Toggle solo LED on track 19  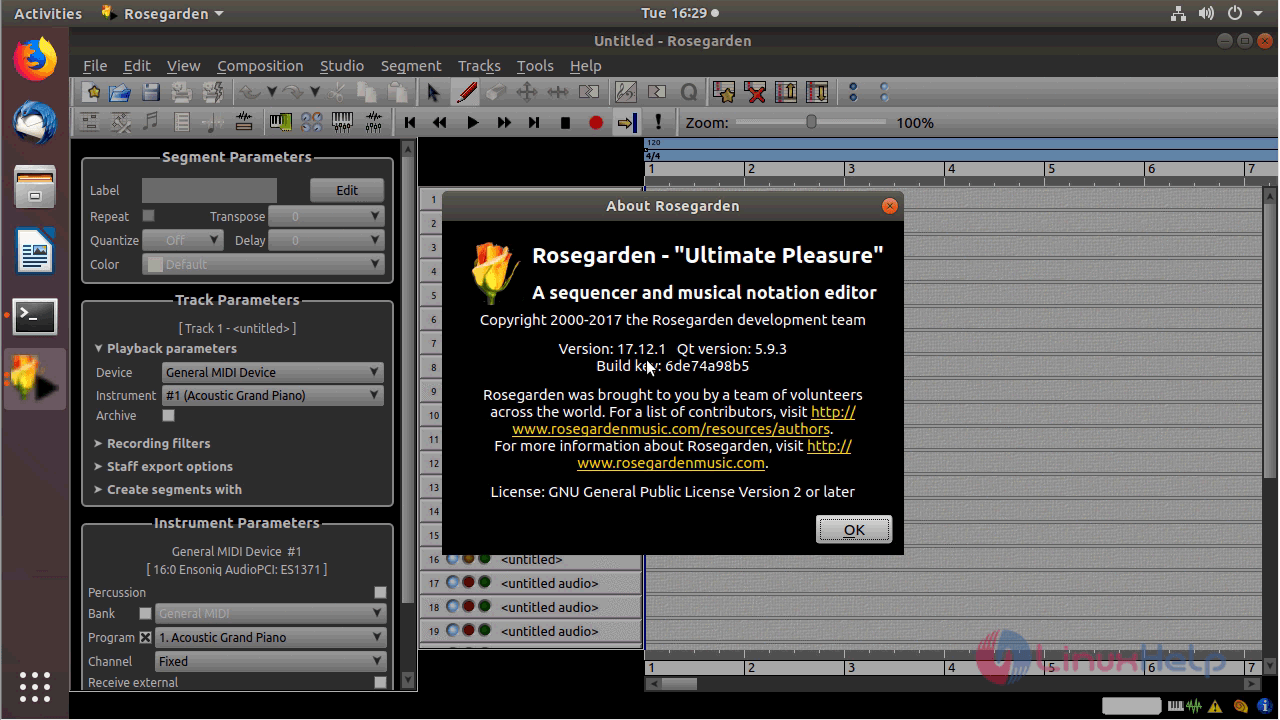484,630
